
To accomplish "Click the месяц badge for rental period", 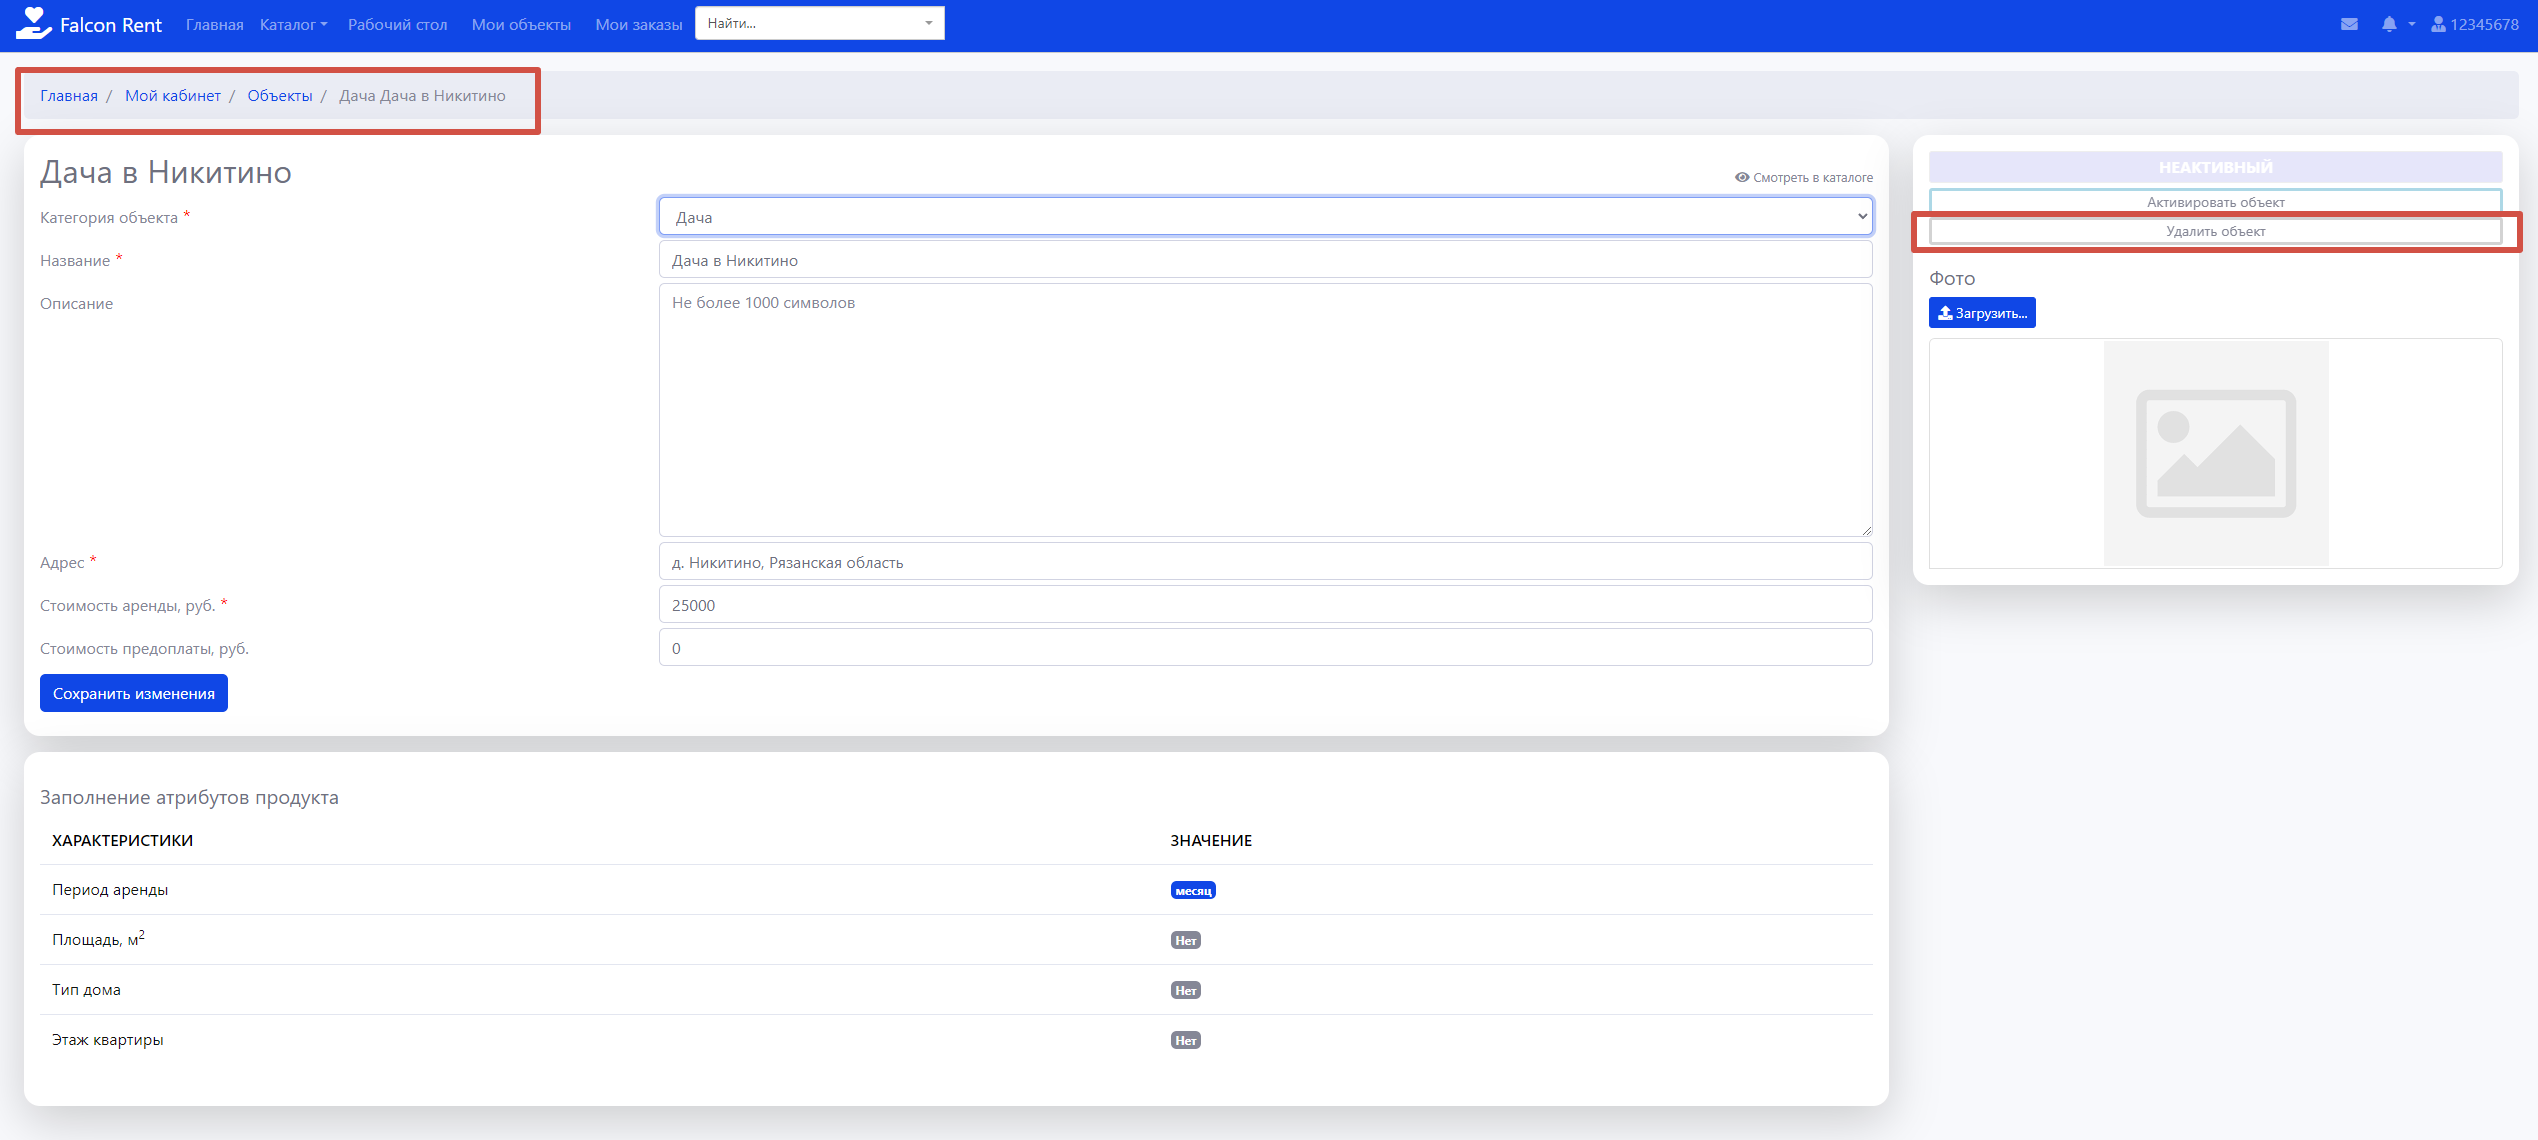I will pos(1192,890).
